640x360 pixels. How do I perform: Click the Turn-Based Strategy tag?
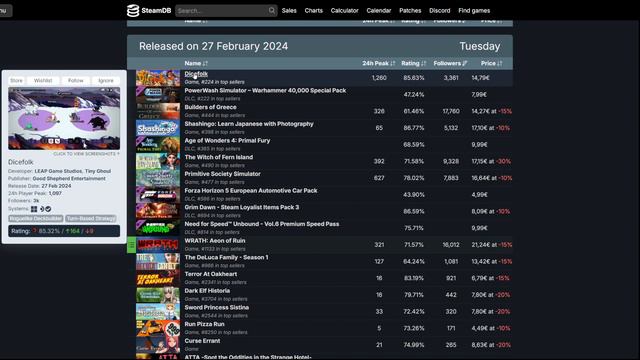pyautogui.click(x=91, y=219)
